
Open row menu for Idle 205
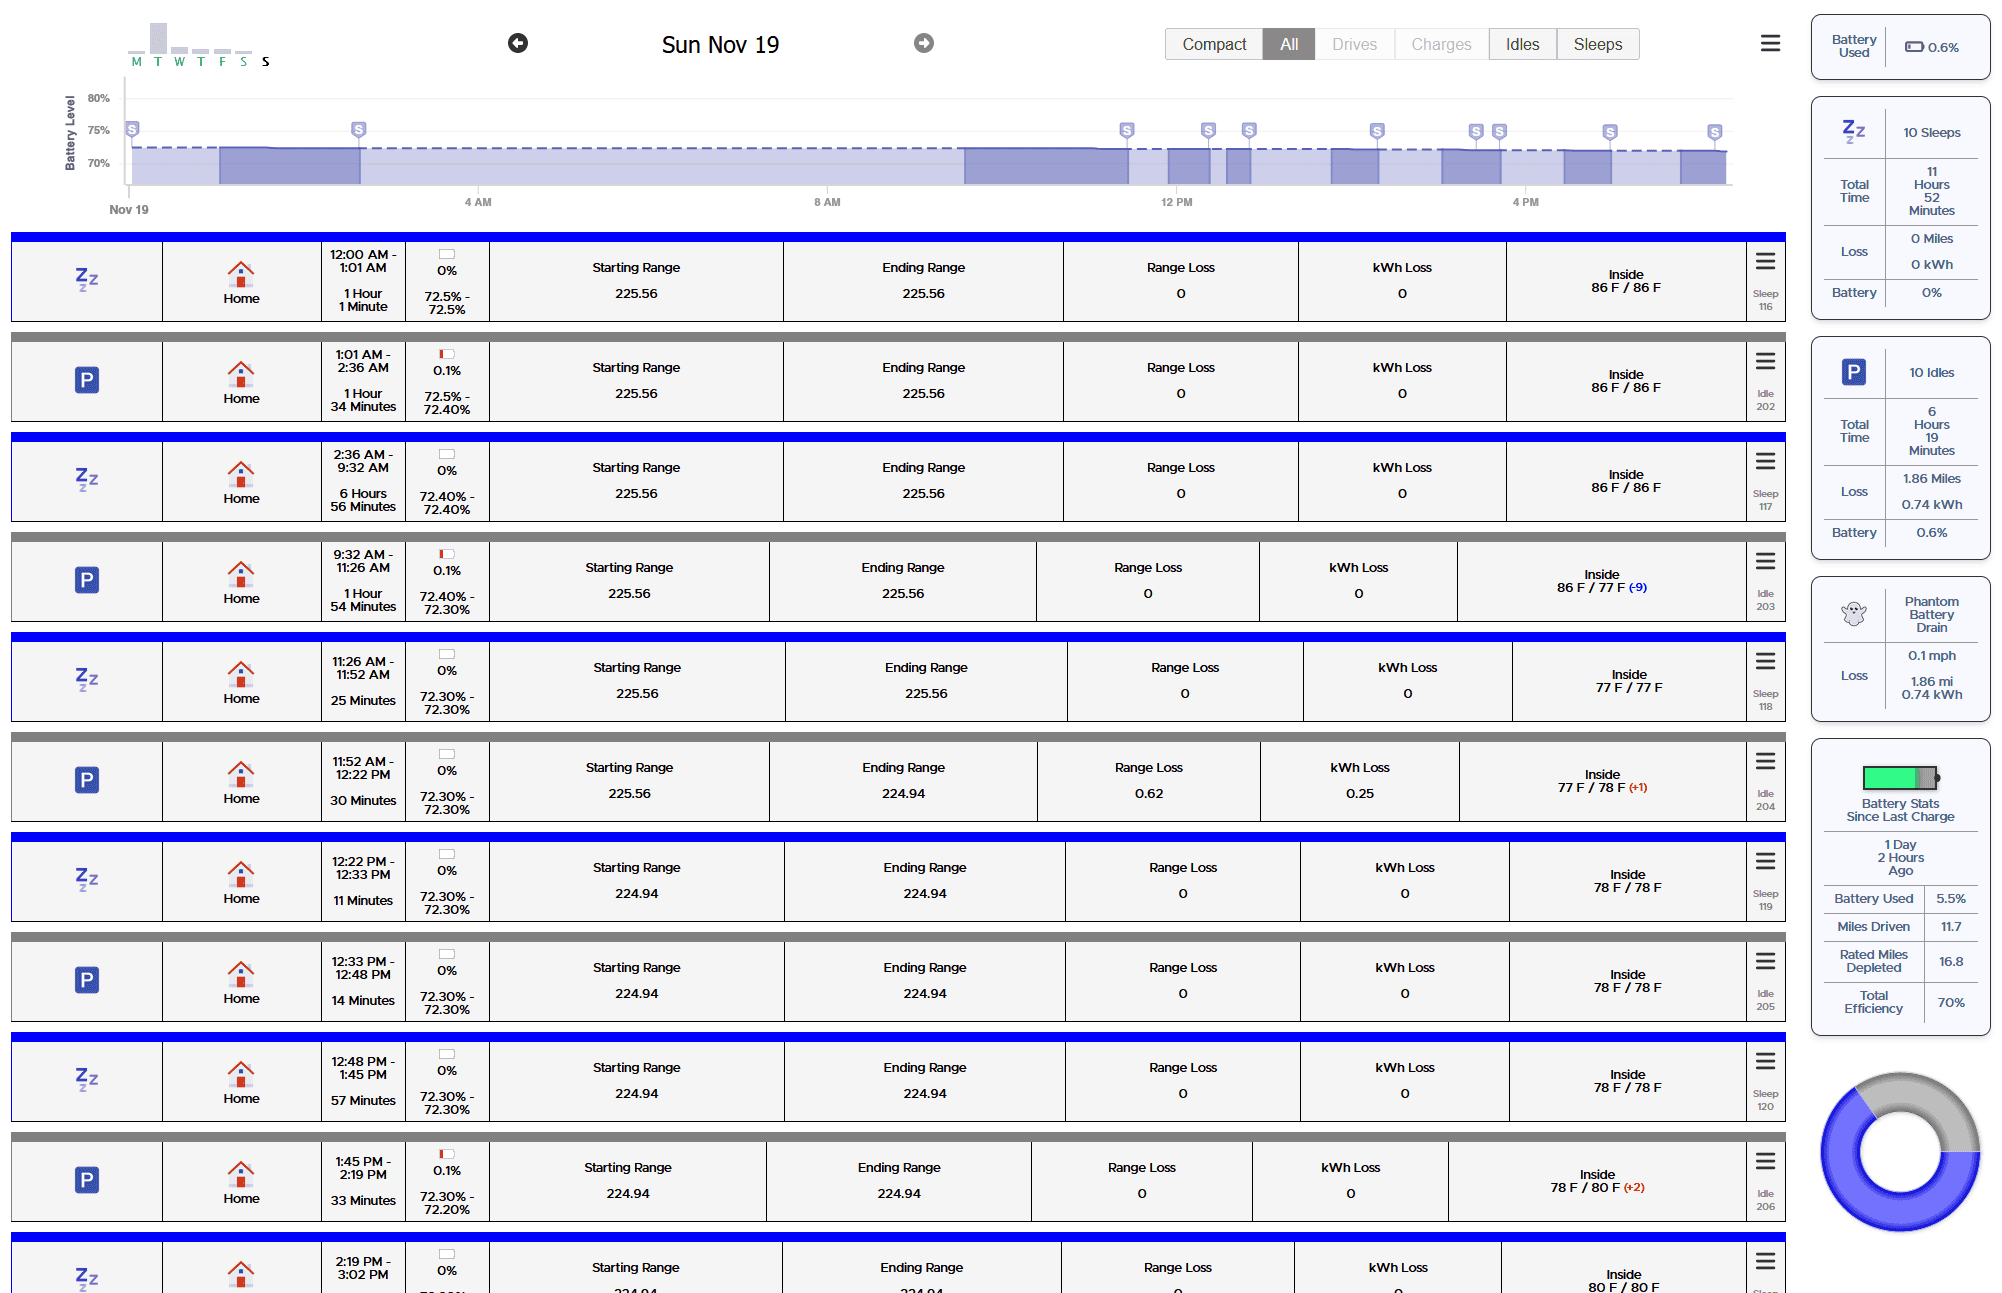tap(1766, 961)
